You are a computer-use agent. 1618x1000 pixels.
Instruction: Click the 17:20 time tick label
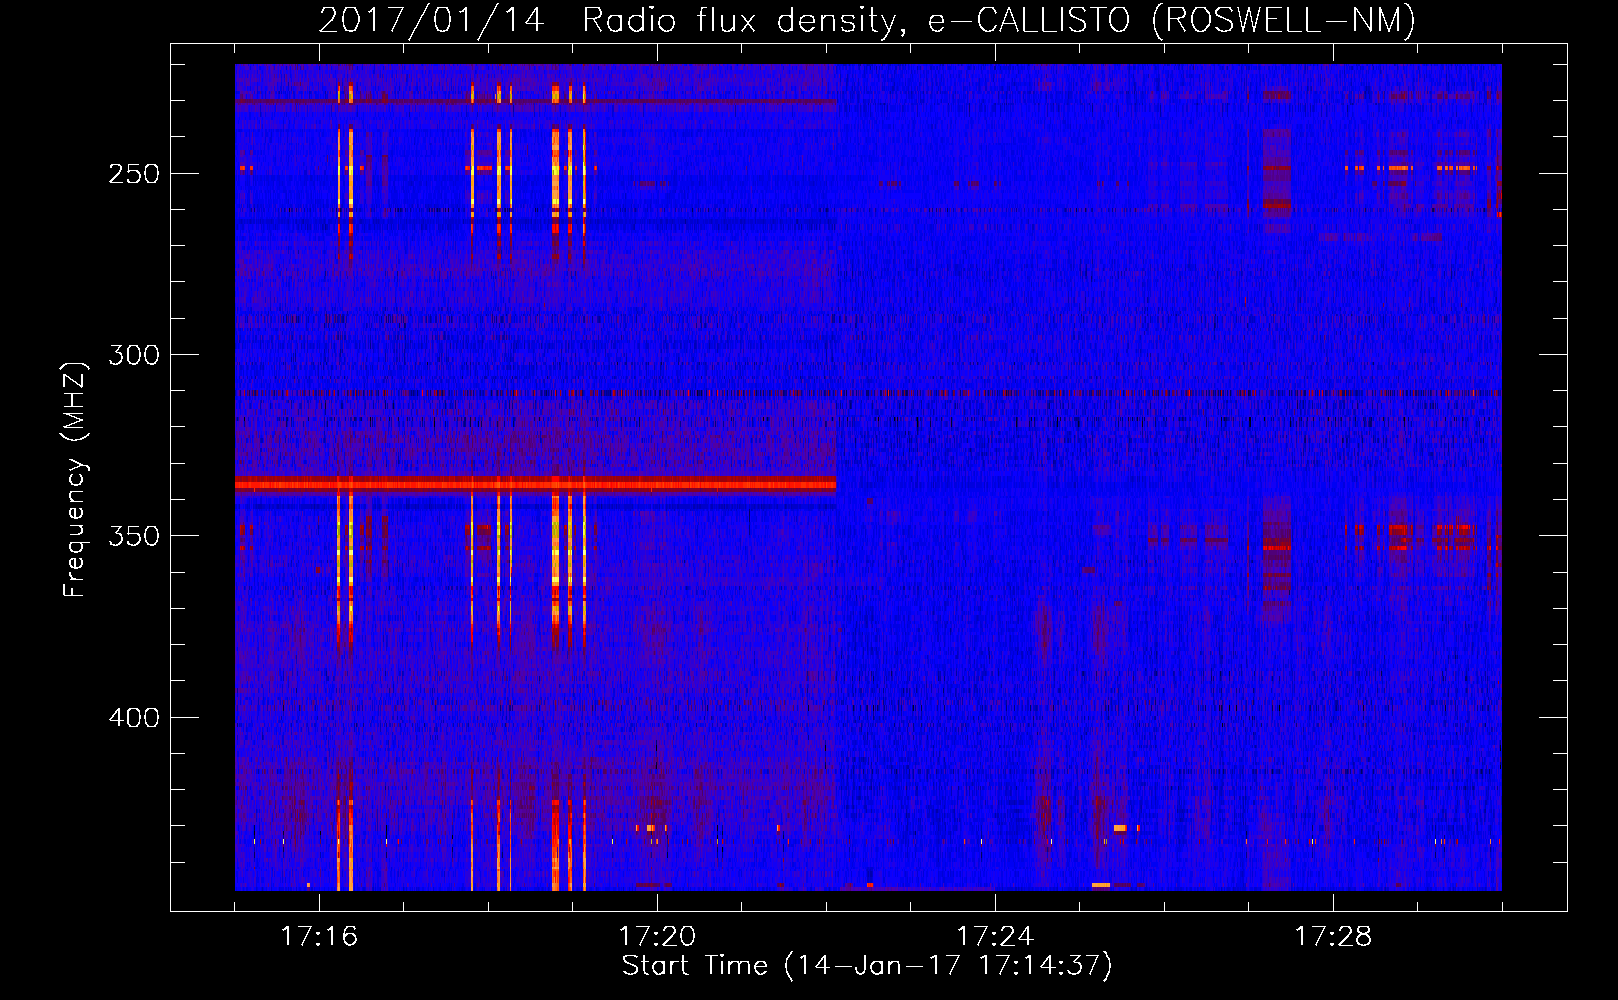tap(657, 936)
